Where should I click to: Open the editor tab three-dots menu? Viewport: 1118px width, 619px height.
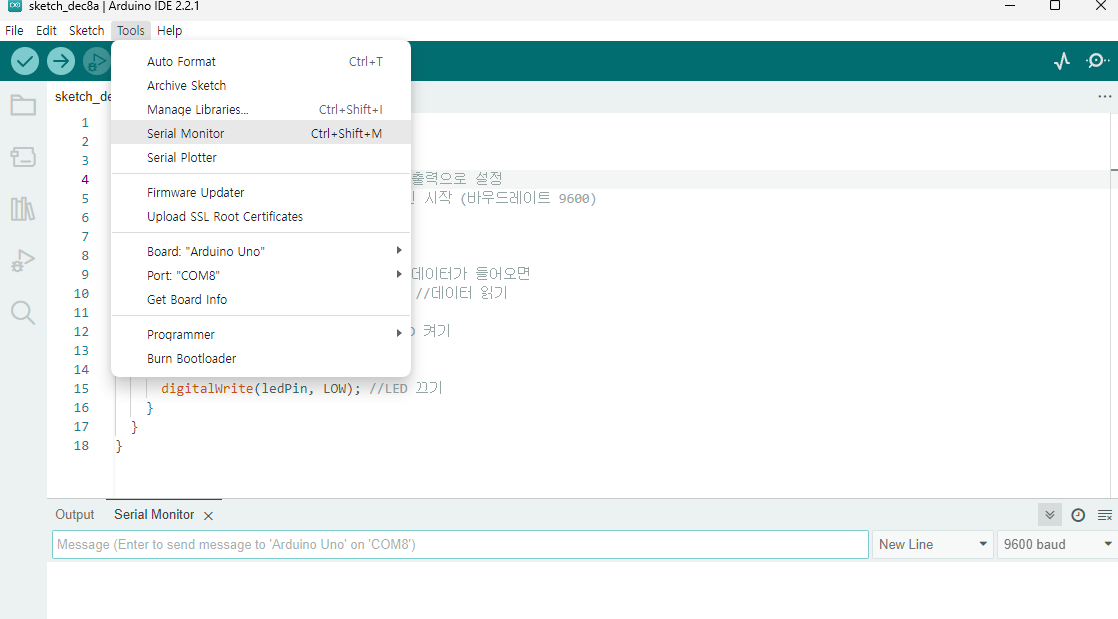(1104, 96)
